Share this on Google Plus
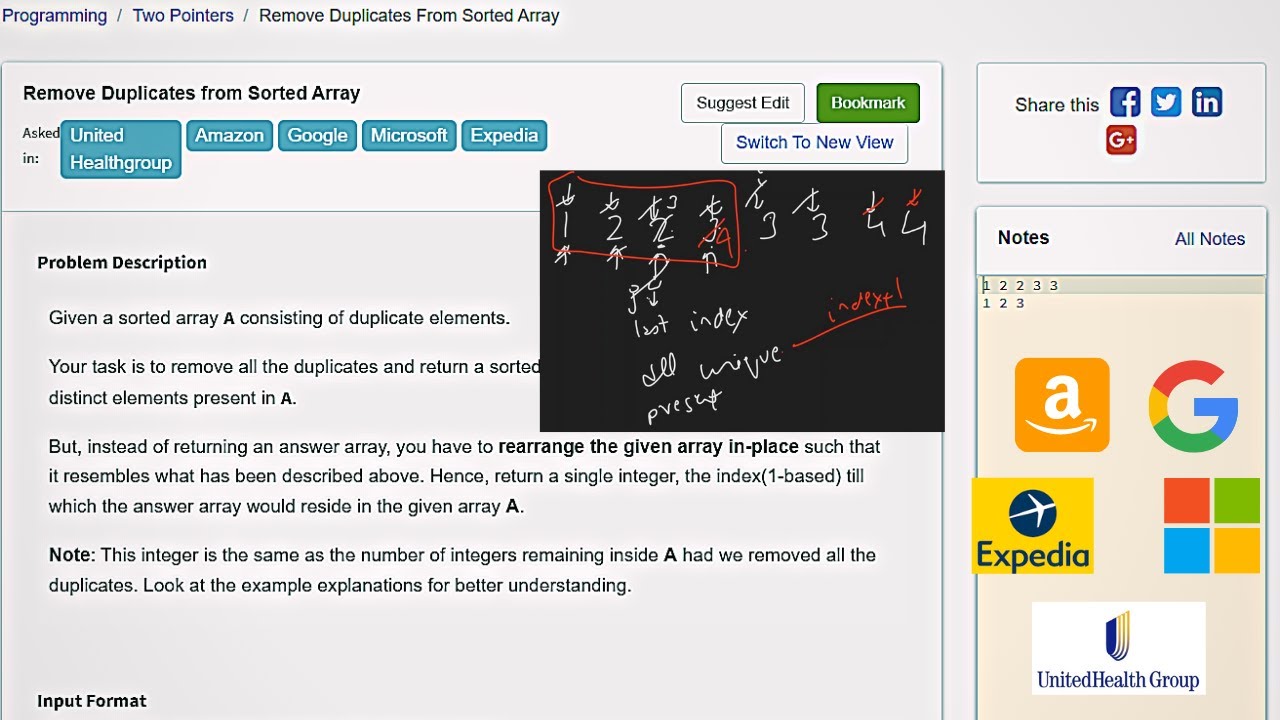This screenshot has width=1280, height=720. (1121, 141)
